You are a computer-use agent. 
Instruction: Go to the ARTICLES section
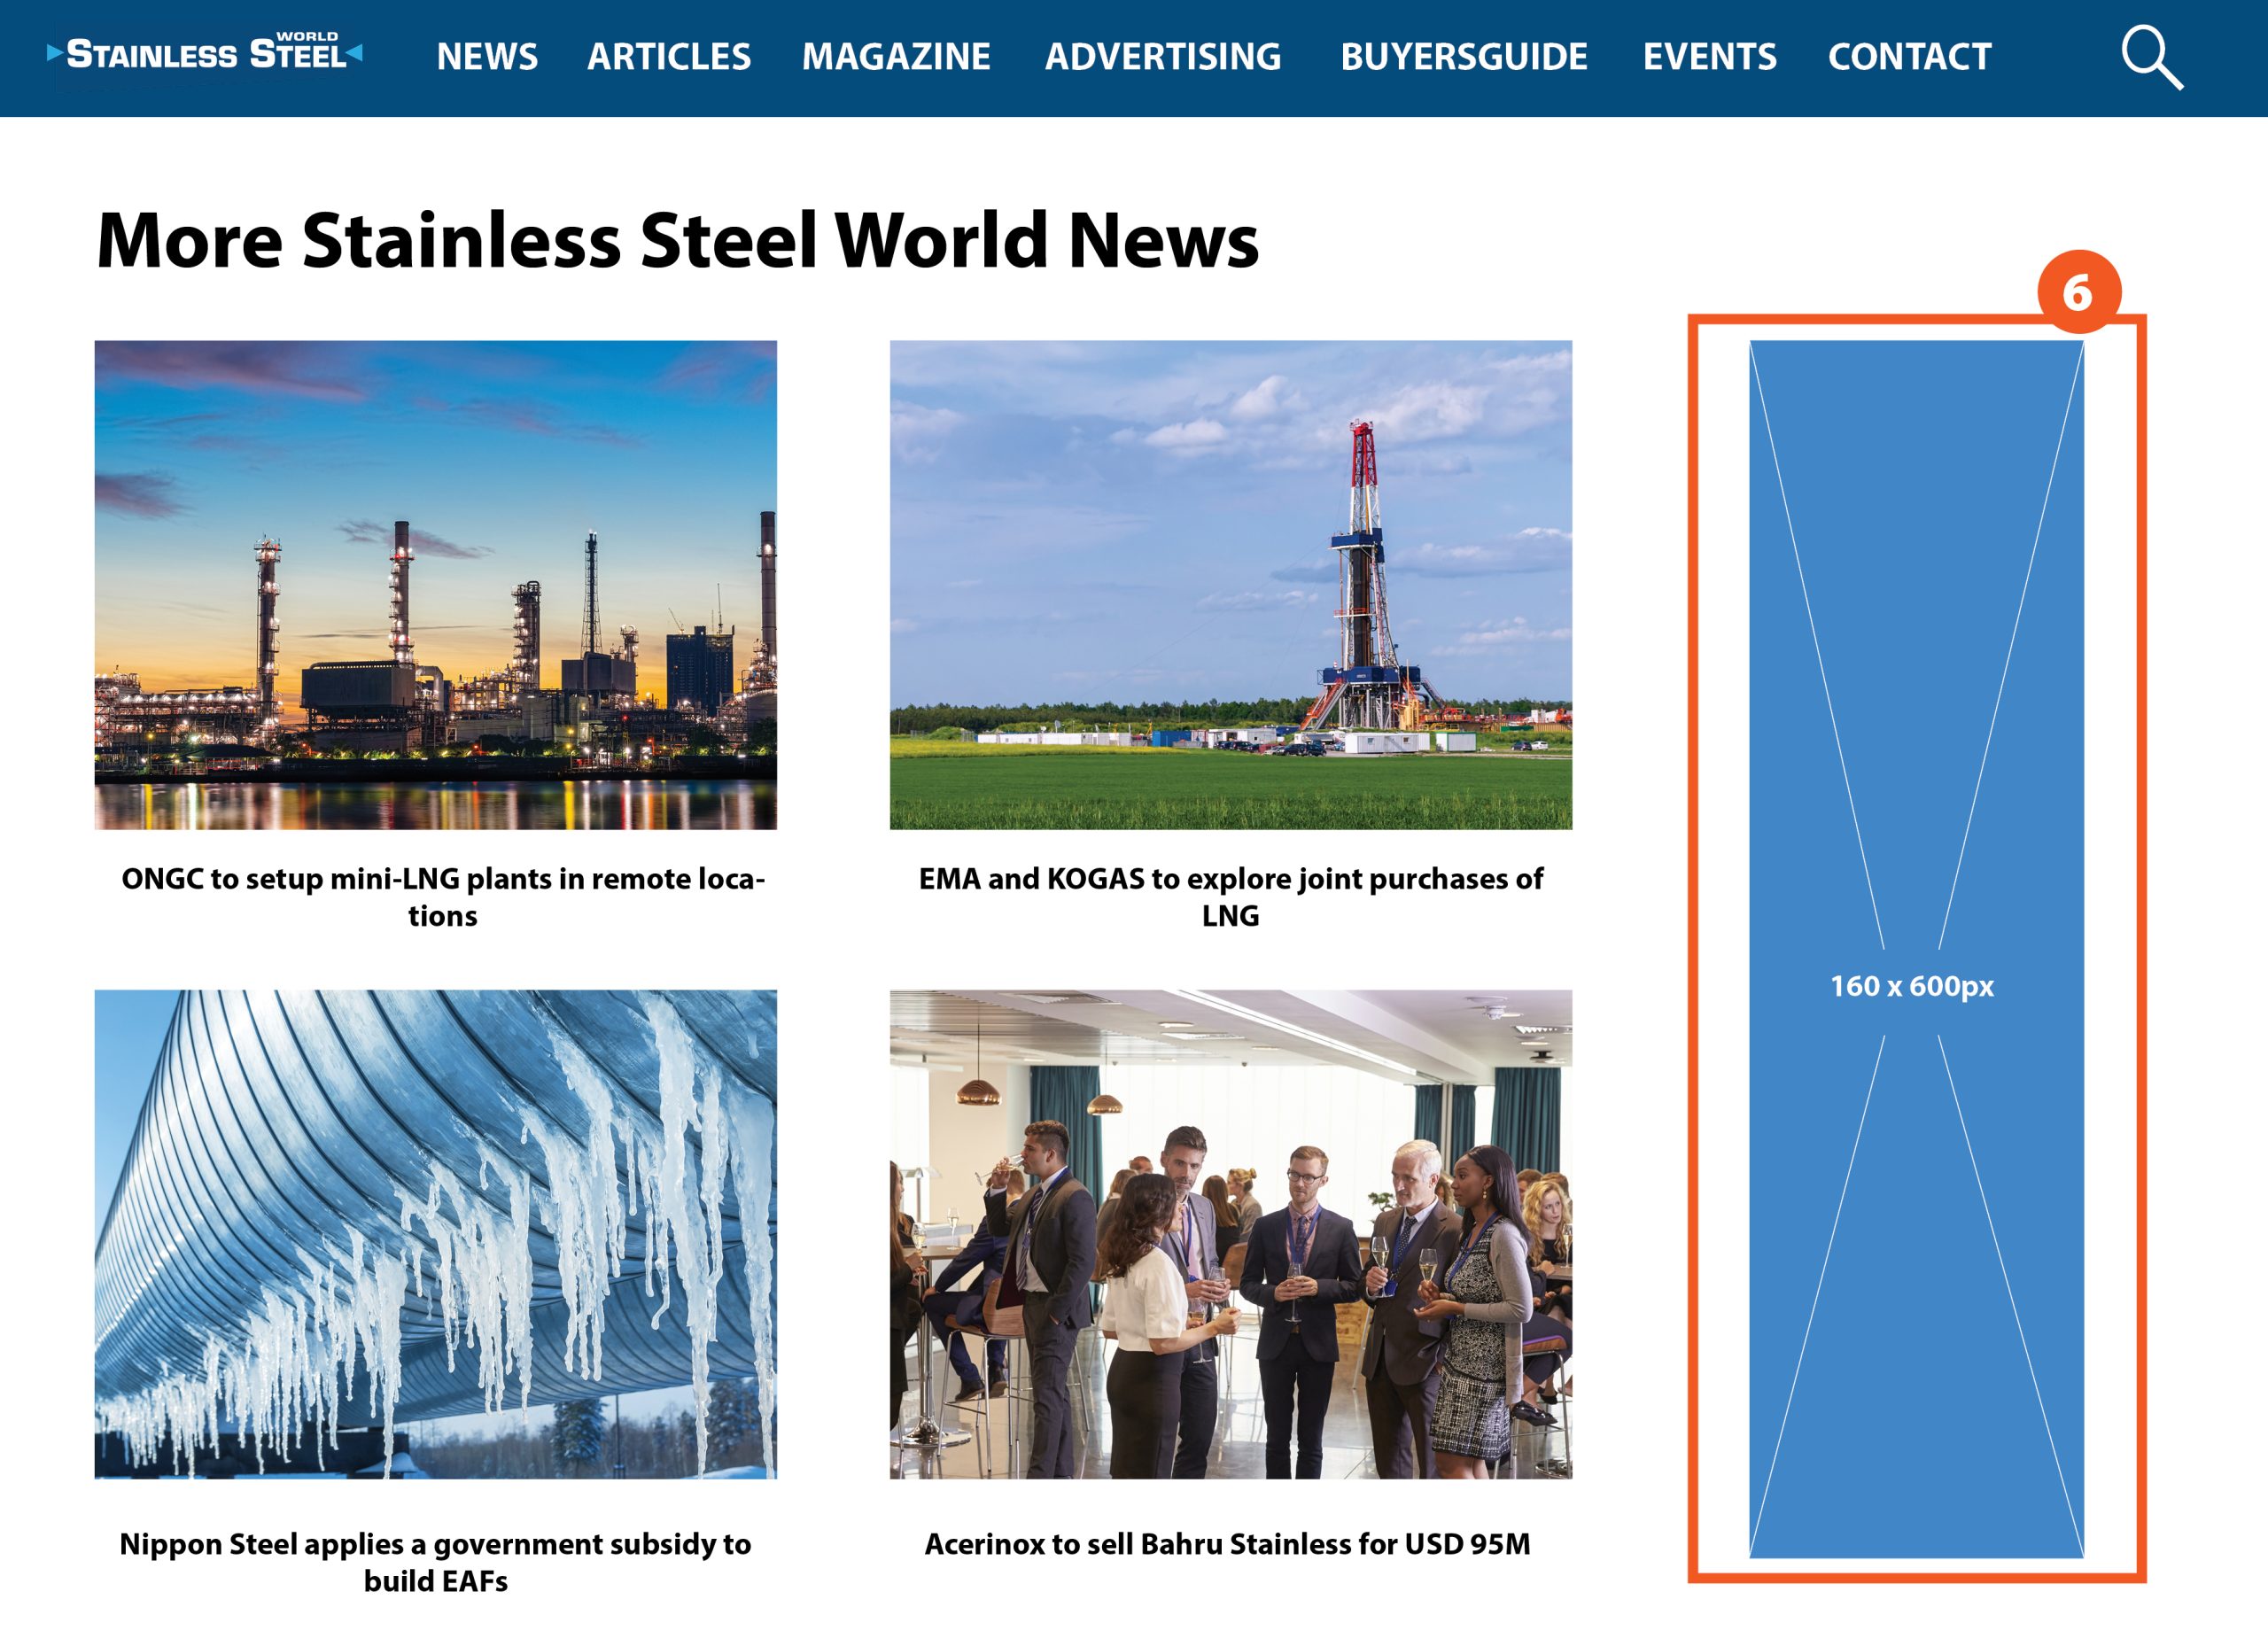point(669,57)
